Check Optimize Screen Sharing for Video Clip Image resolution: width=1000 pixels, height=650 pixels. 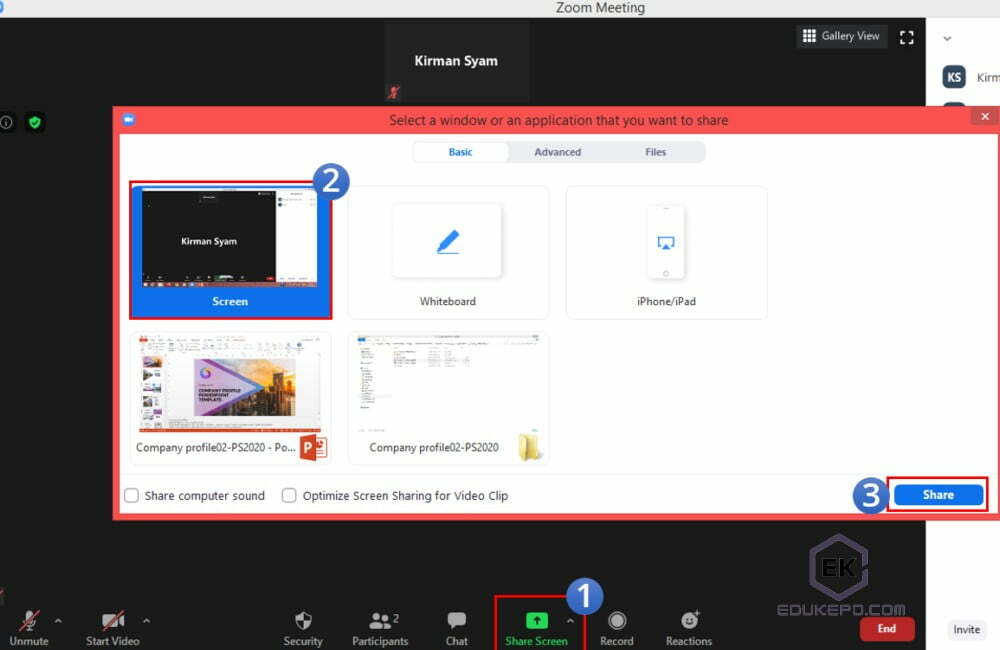289,495
